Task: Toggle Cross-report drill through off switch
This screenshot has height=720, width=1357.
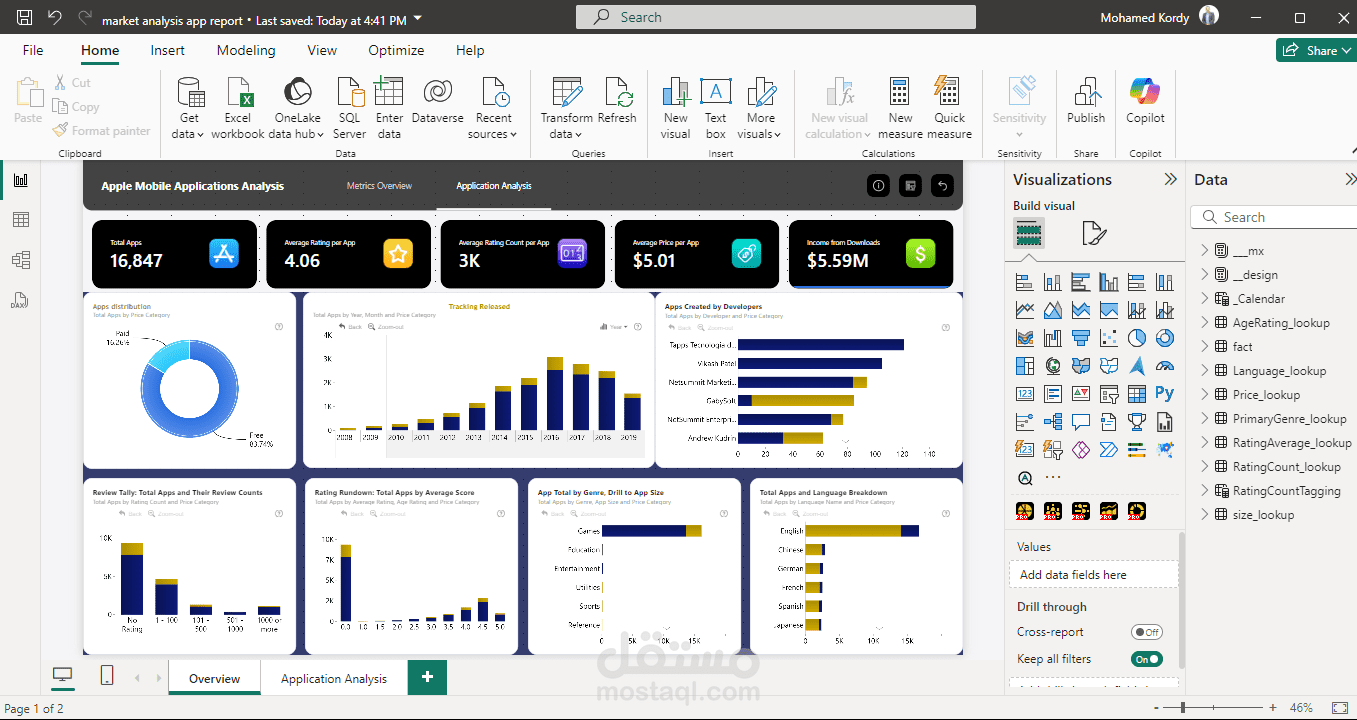Action: coord(1146,632)
